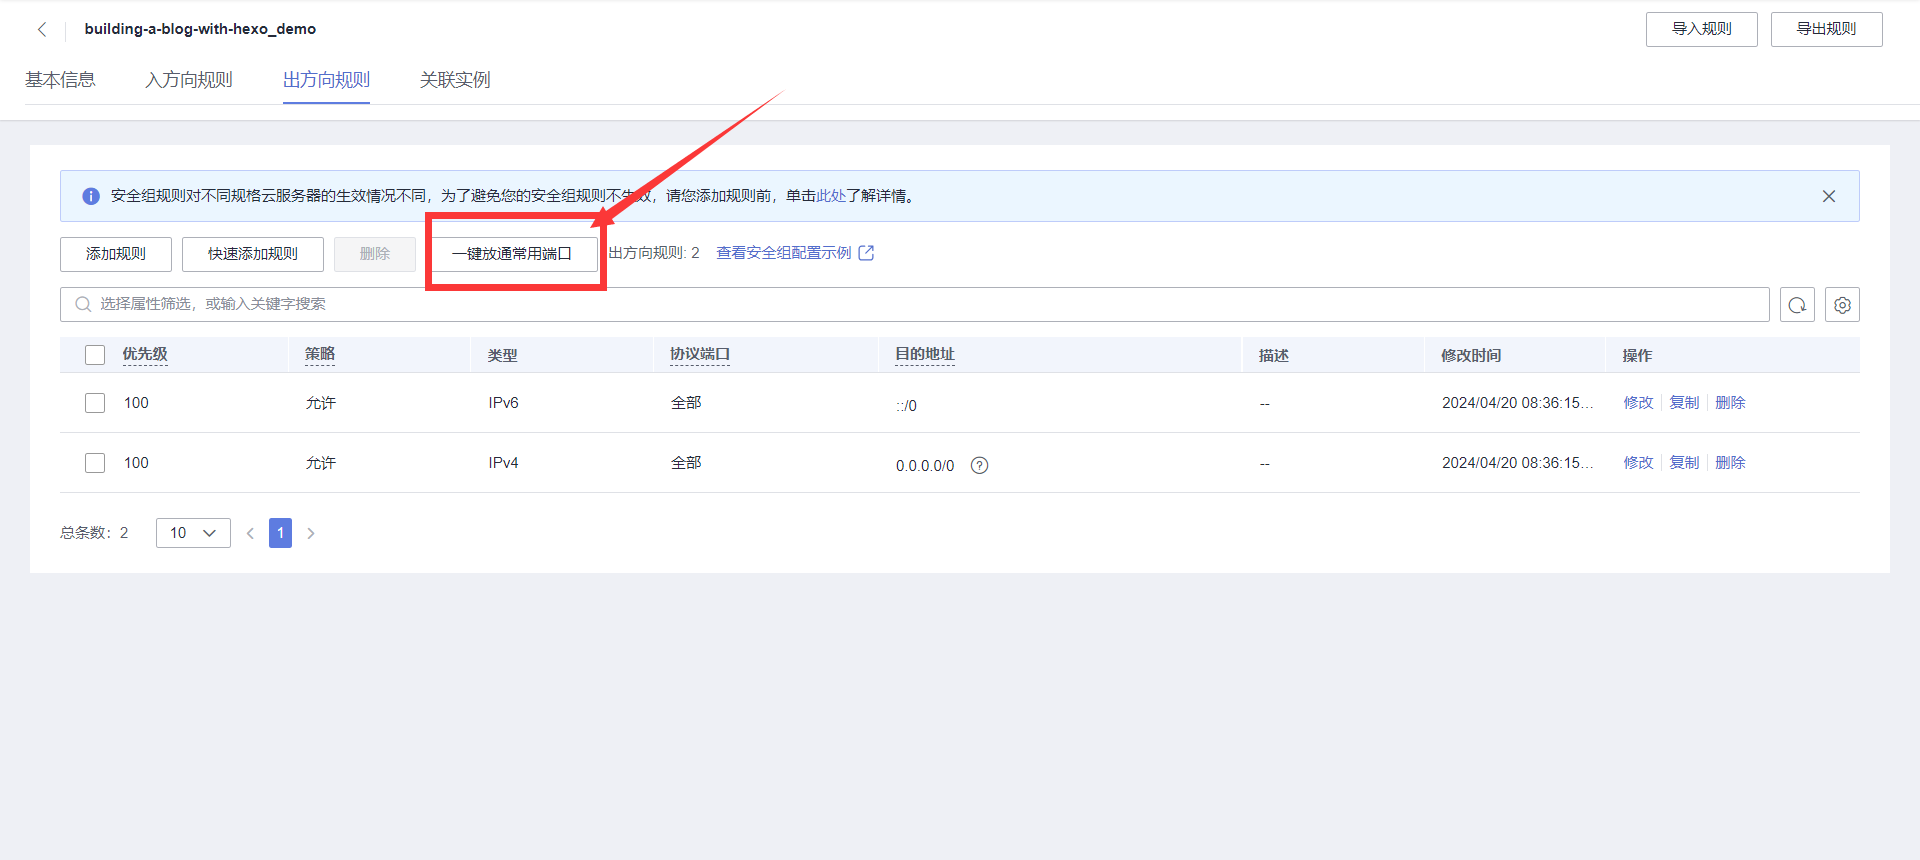
Task: Select the IPv6 rule row checkbox
Action: point(95,403)
